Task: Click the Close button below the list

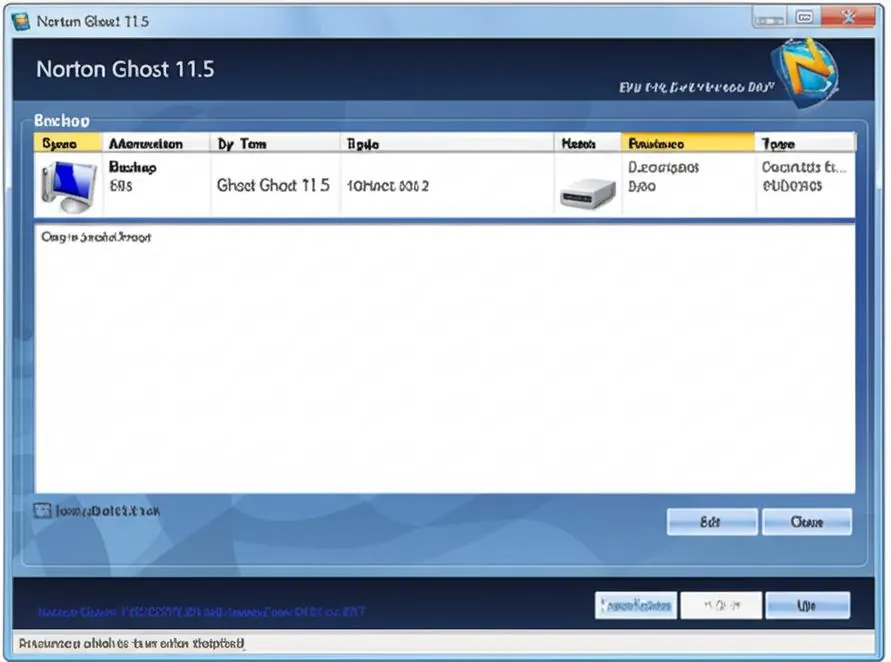Action: (807, 522)
